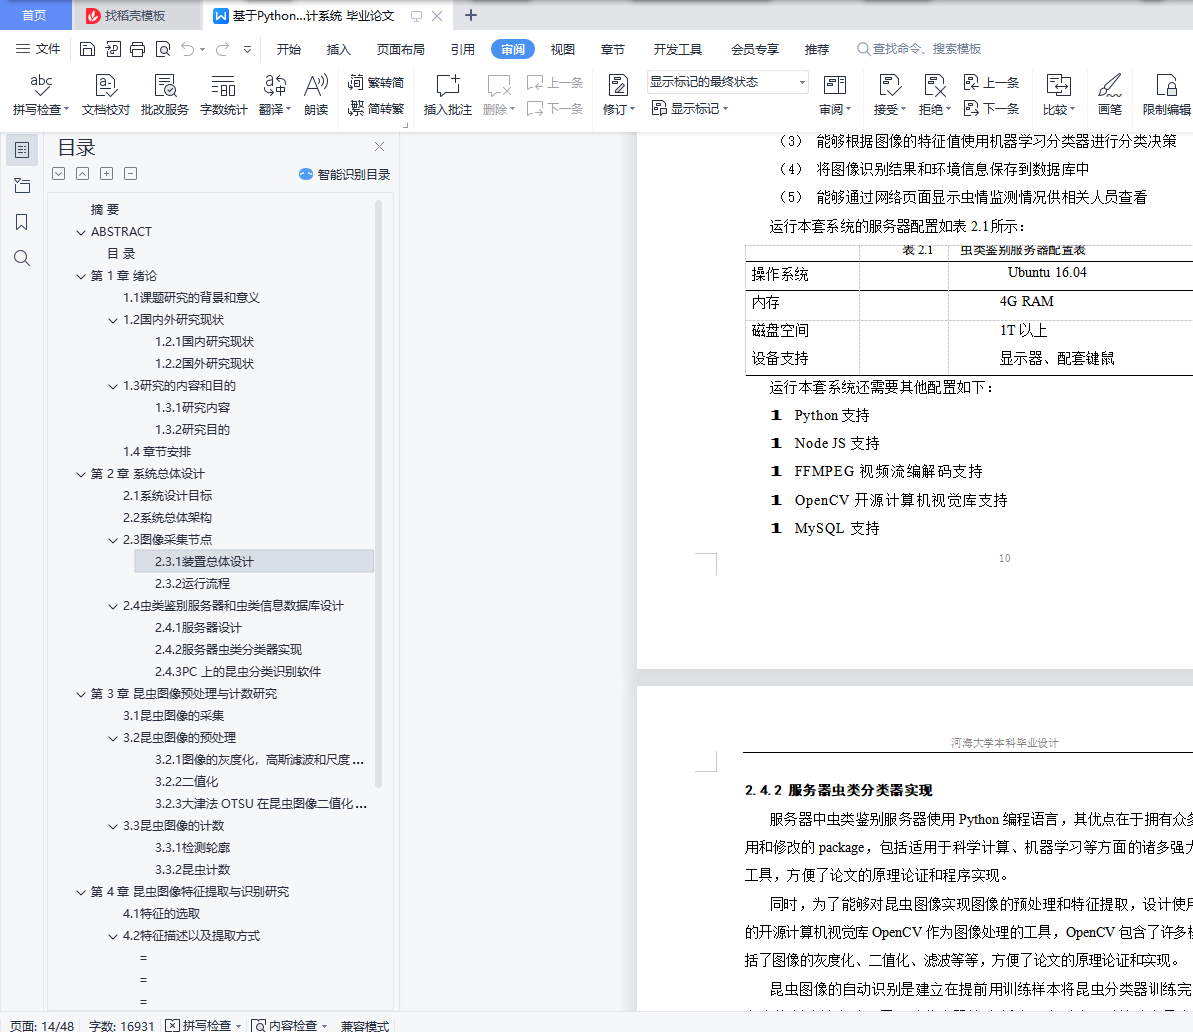
Task: Open the 审阅 reviewing pane tool
Action: 835,95
